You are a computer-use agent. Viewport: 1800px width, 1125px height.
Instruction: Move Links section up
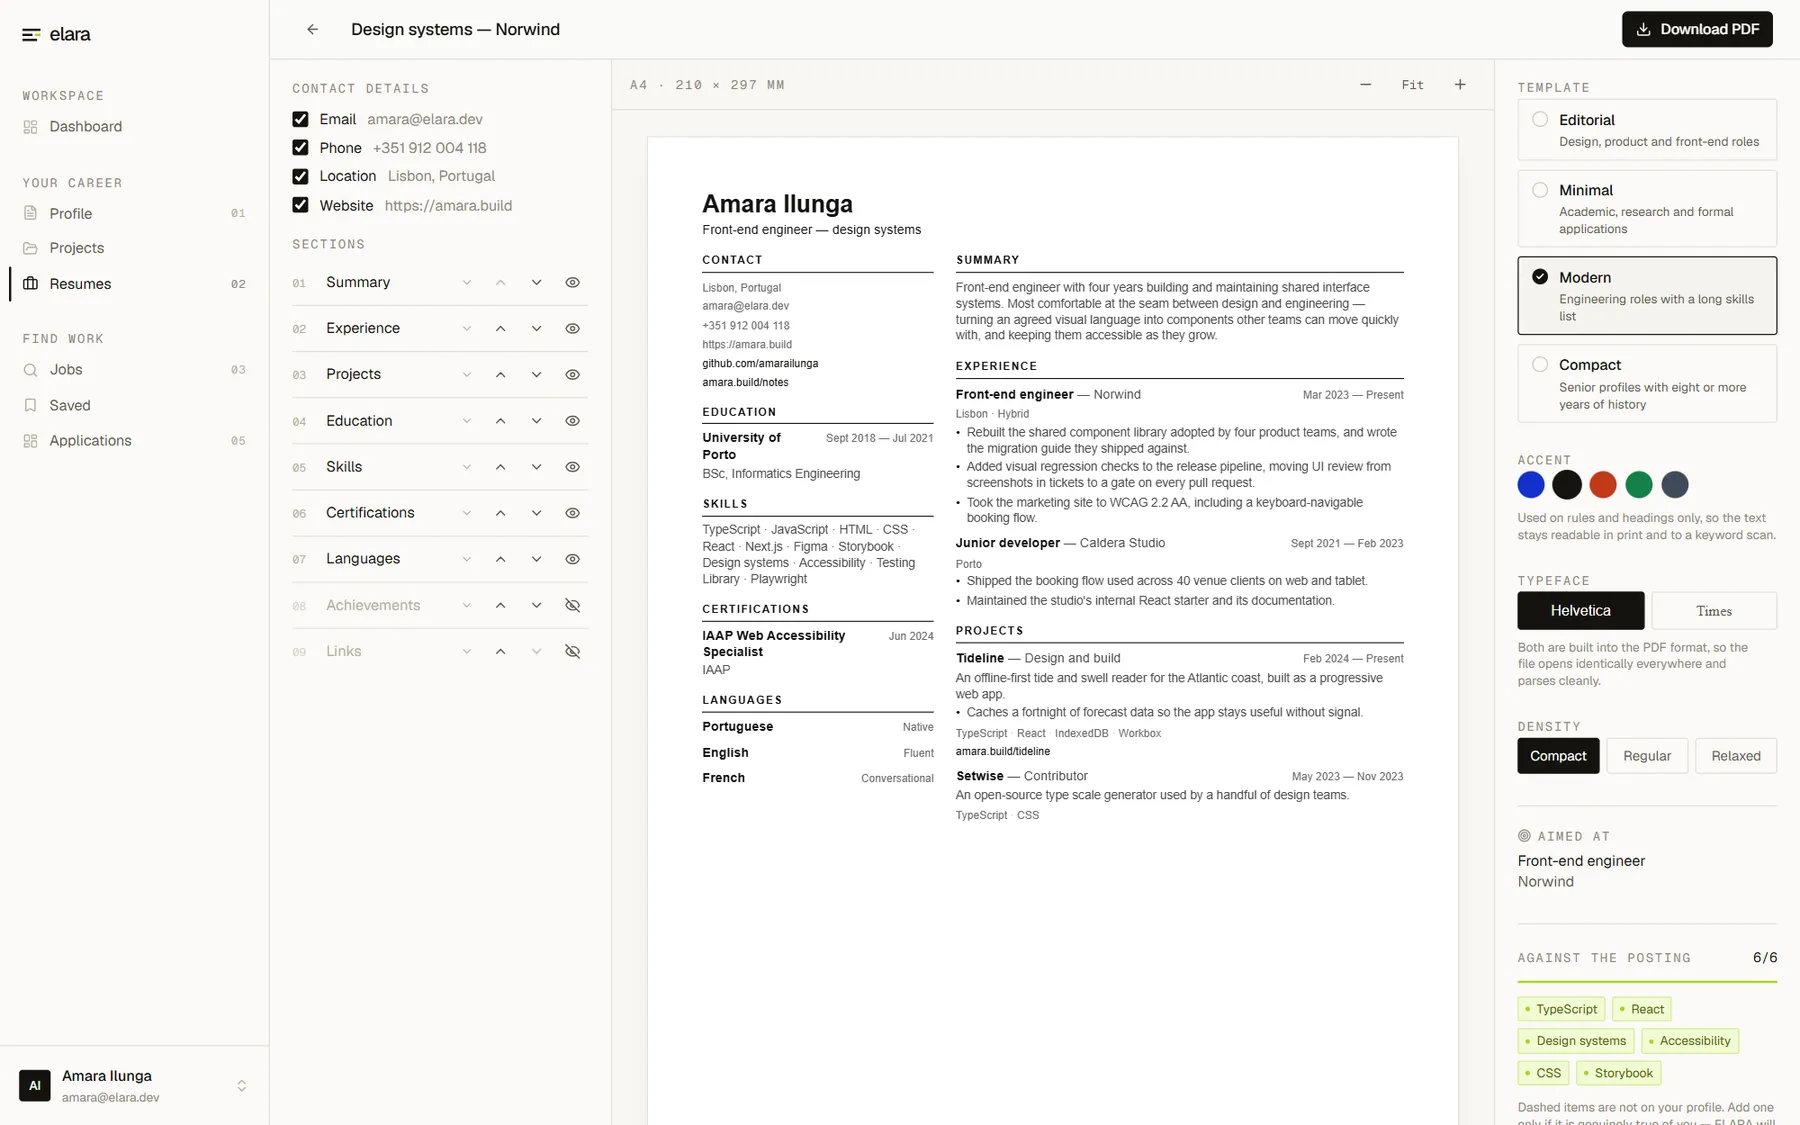(501, 651)
